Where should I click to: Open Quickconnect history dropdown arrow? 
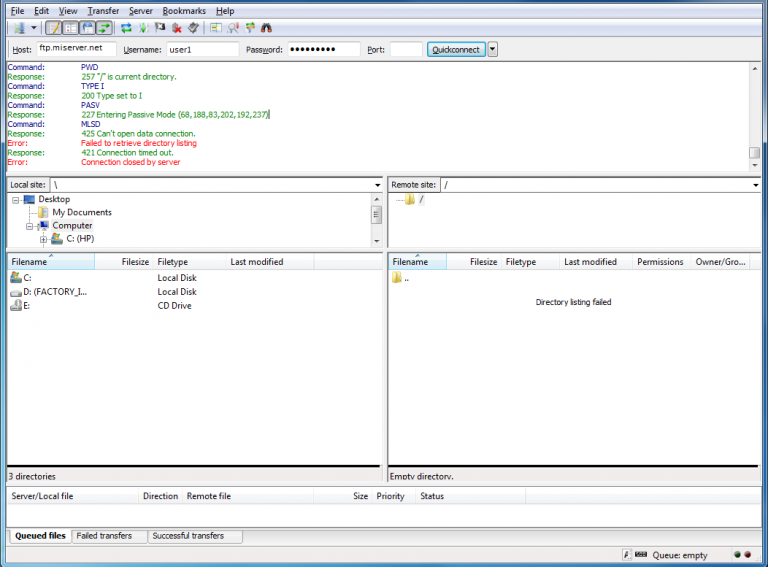[x=493, y=49]
